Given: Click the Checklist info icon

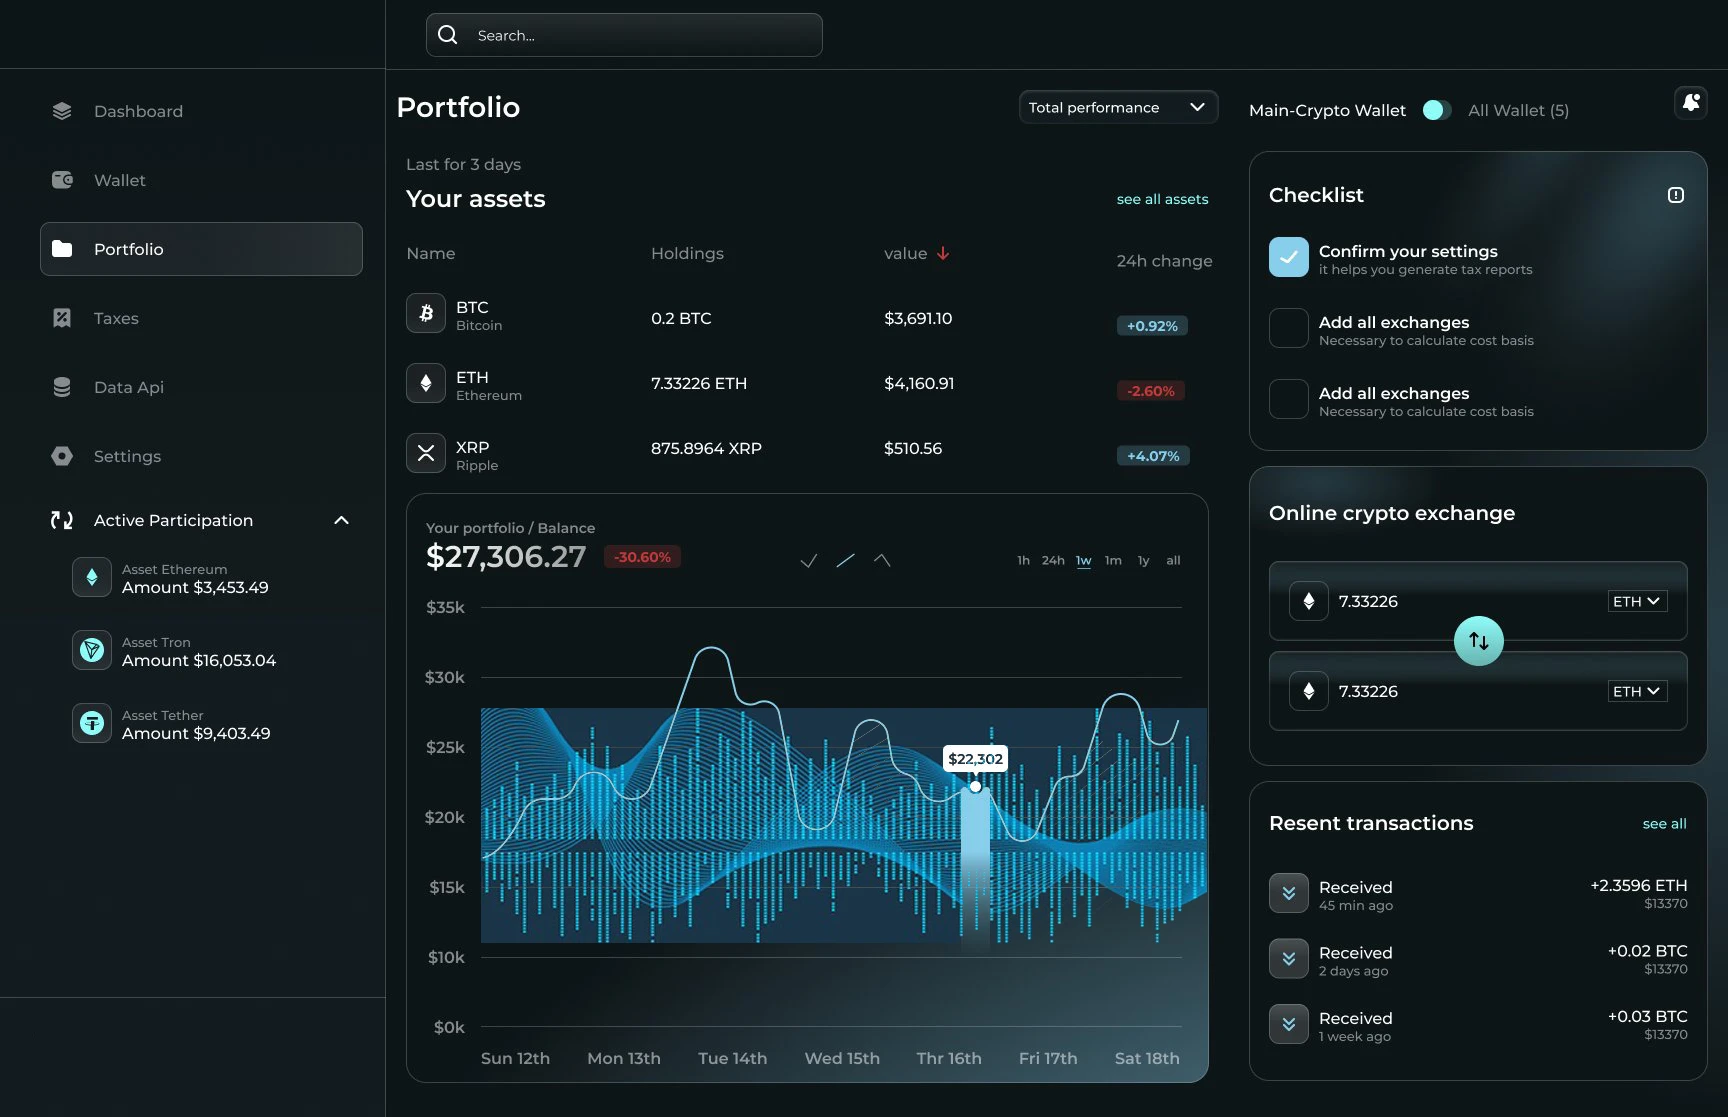Looking at the screenshot, I should (x=1676, y=195).
